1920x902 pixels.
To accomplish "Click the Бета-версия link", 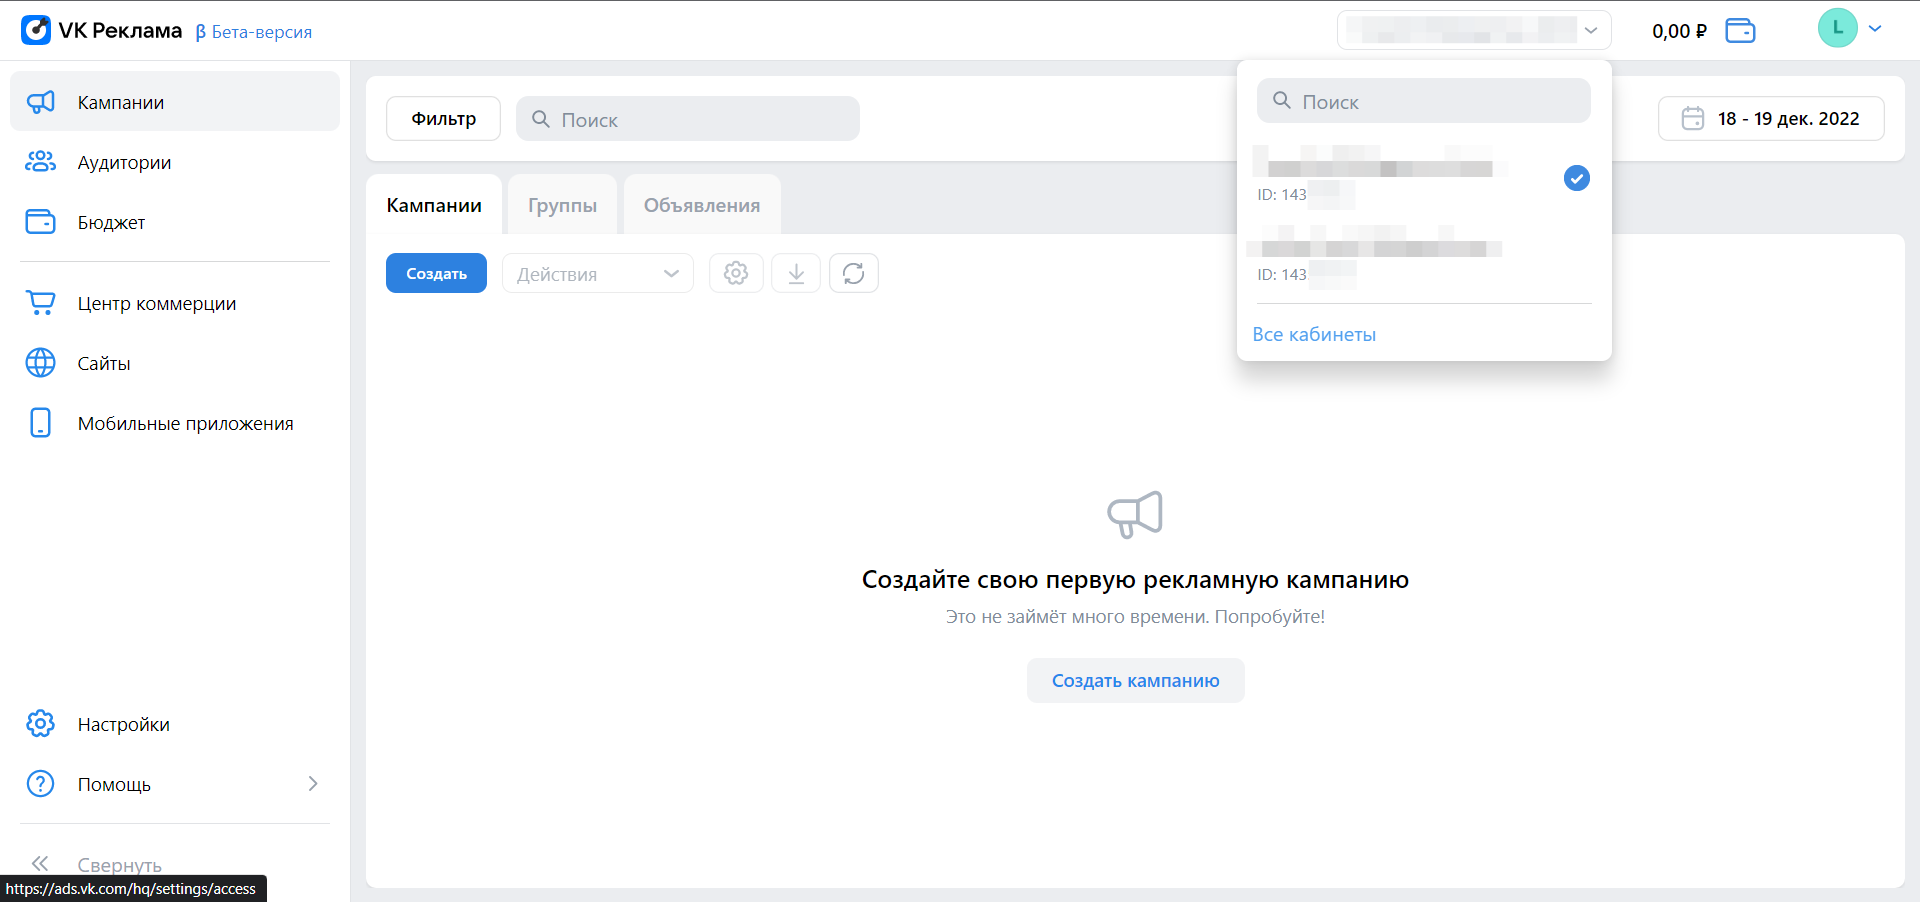I will [x=254, y=32].
